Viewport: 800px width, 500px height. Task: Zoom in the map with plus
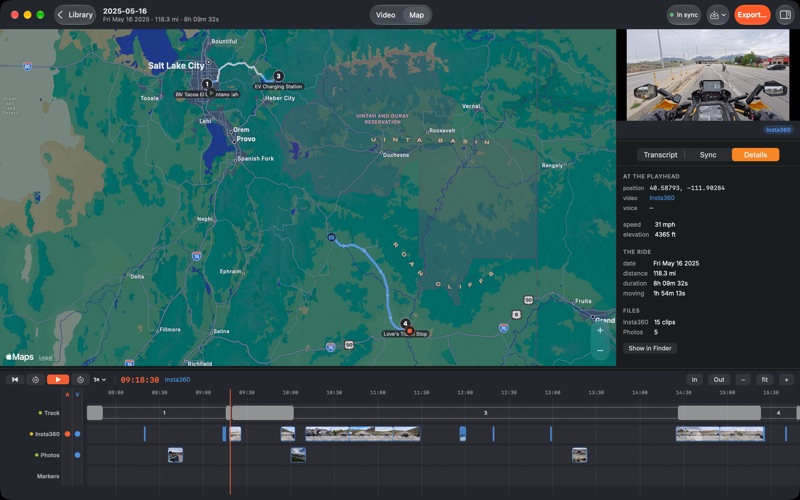click(x=600, y=331)
